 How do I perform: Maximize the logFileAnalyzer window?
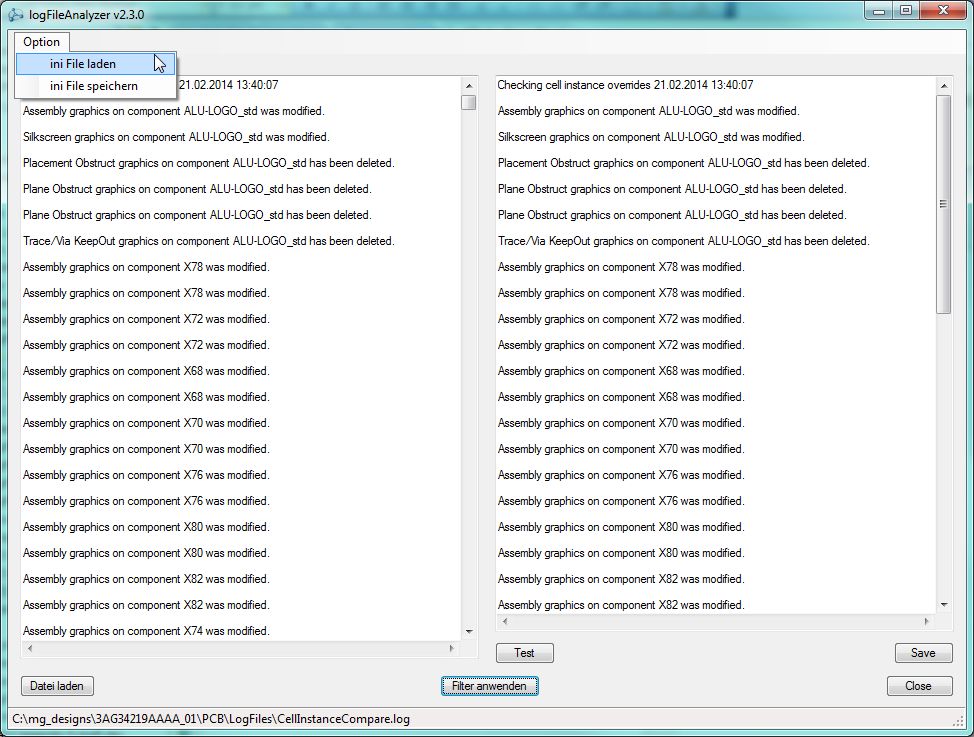905,11
